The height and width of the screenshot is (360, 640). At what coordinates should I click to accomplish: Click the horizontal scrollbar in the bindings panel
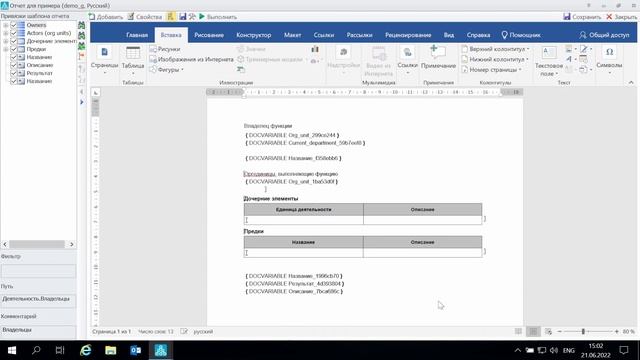click(37, 244)
